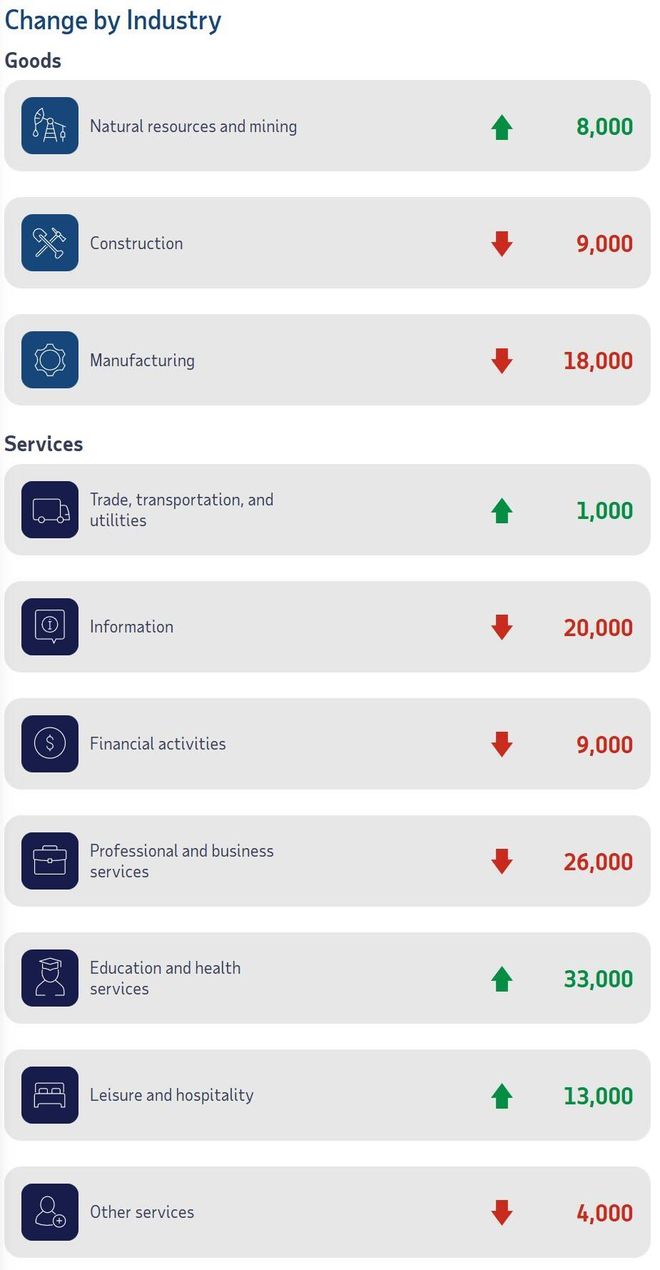Click the 'Change by Industry' heading

(113, 20)
